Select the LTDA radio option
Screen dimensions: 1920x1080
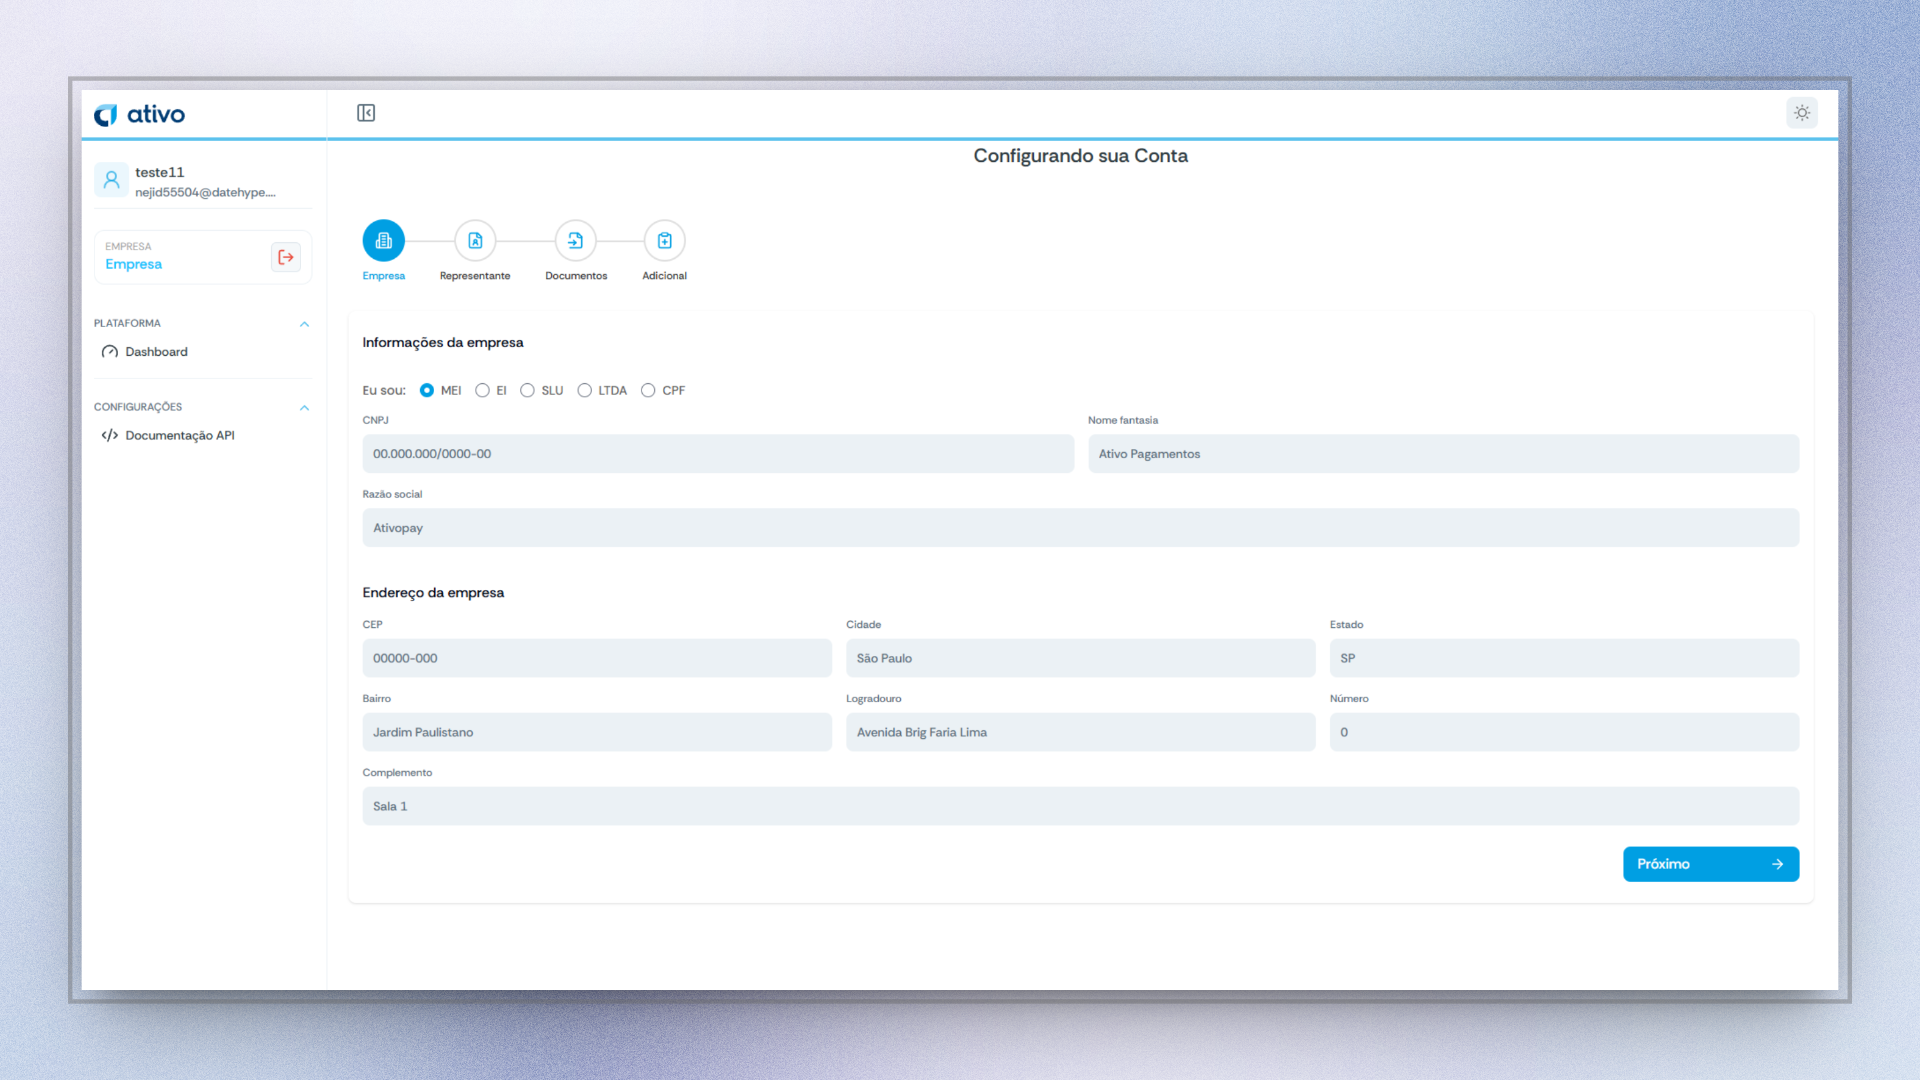pos(585,391)
